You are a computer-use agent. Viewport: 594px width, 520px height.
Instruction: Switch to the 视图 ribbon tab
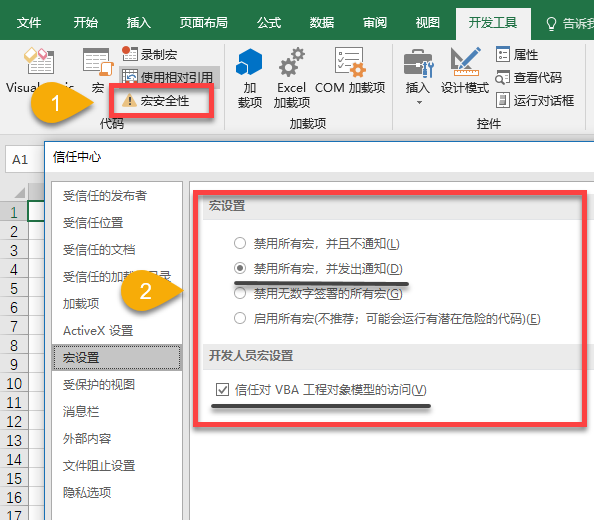coord(428,23)
